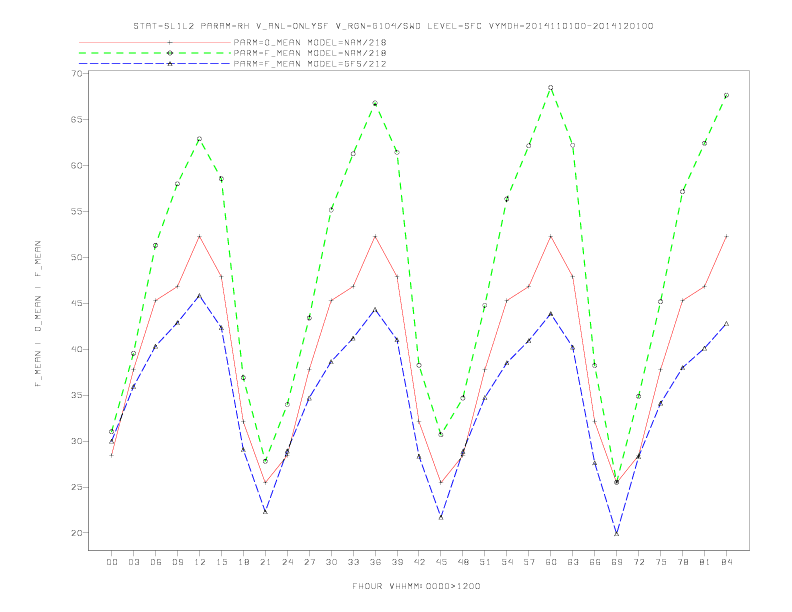
Task: Click the blue dashed legend line sample
Action: point(155,64)
